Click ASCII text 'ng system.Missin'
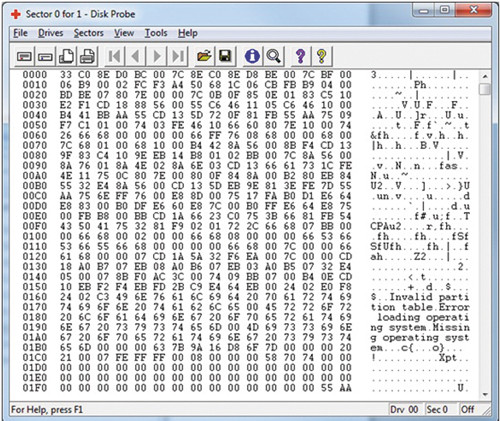 420,327
